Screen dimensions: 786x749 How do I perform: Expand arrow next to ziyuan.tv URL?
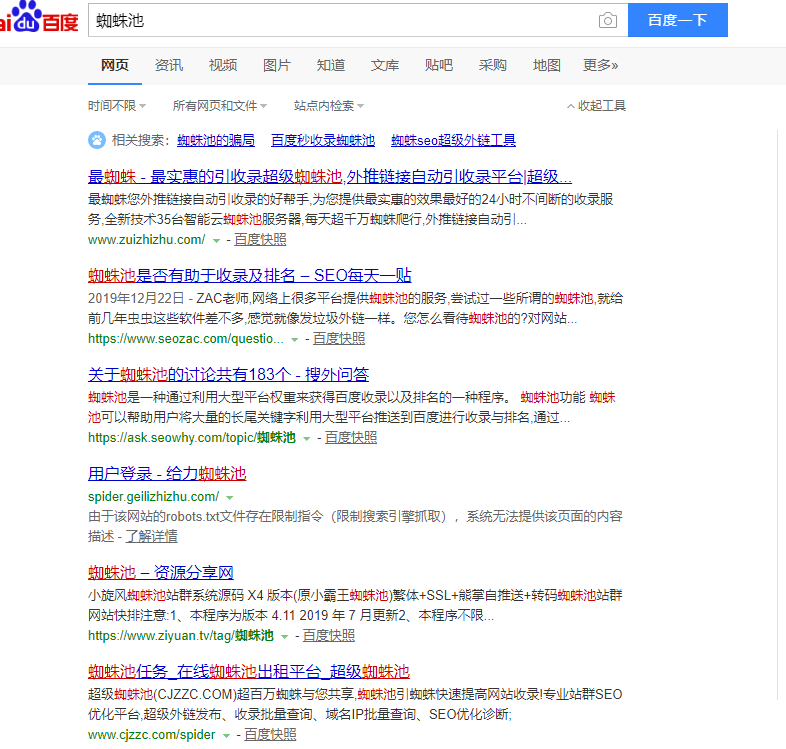pyautogui.click(x=285, y=637)
